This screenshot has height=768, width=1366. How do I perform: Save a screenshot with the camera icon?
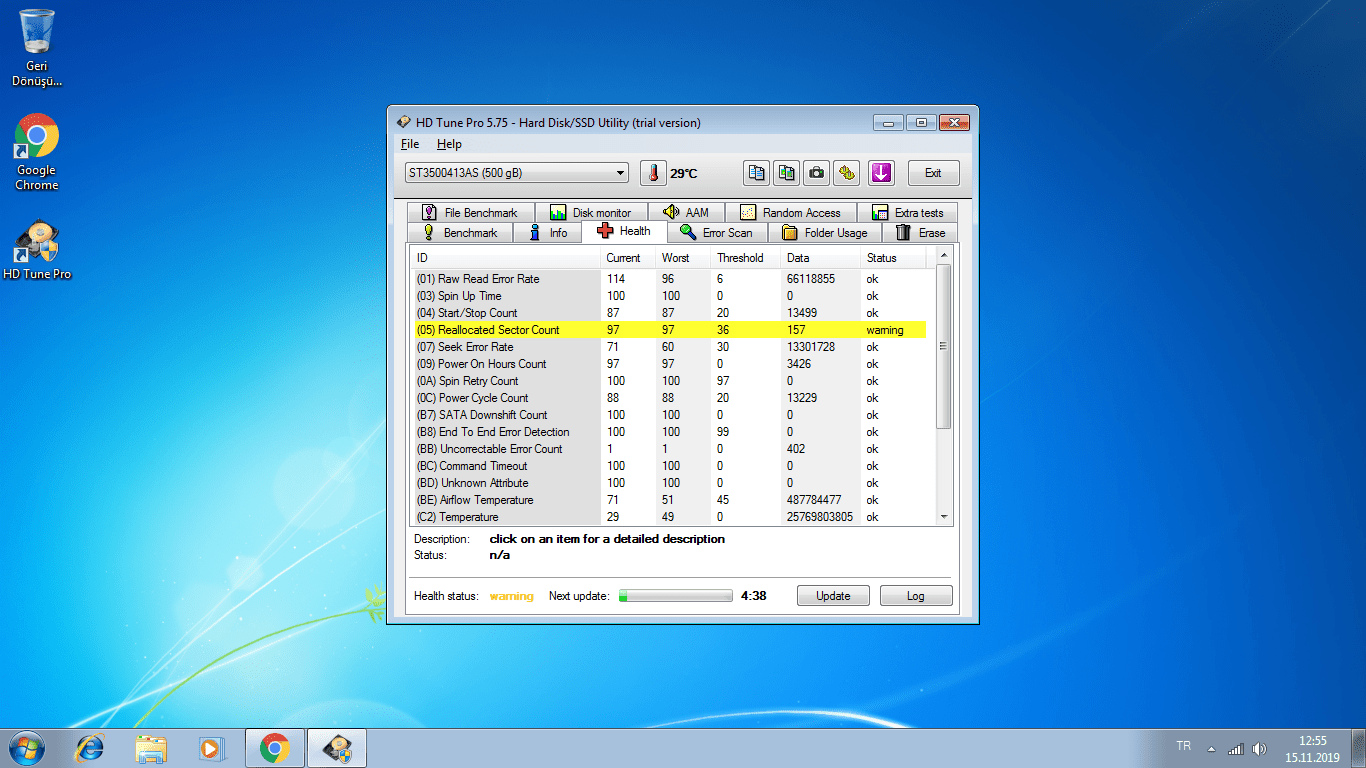pyautogui.click(x=817, y=173)
